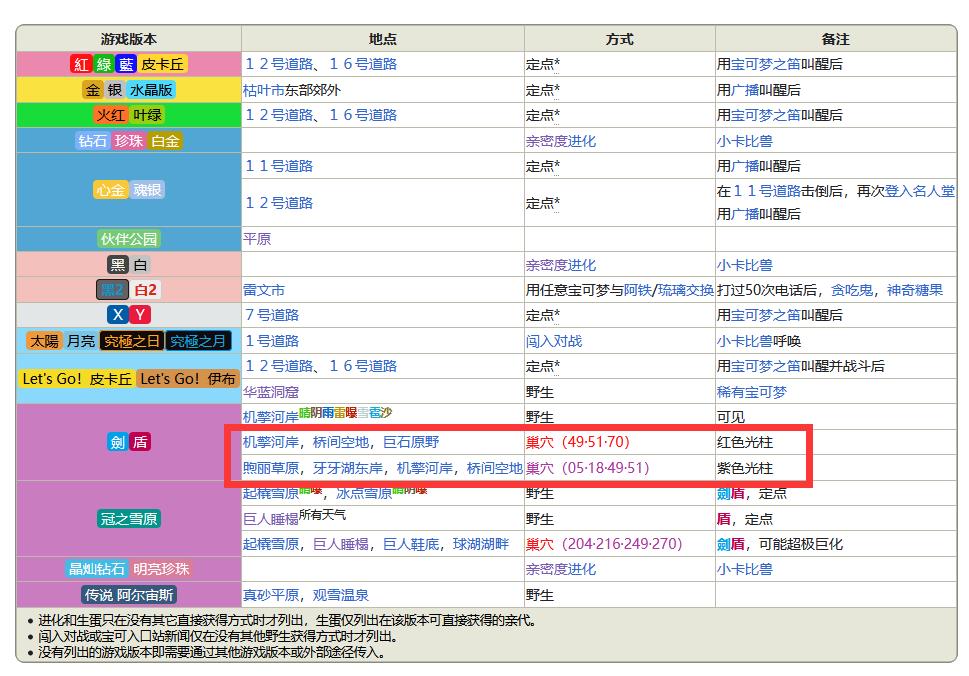Click the 火红 version badge
The height and width of the screenshot is (676, 969).
pyautogui.click(x=111, y=115)
